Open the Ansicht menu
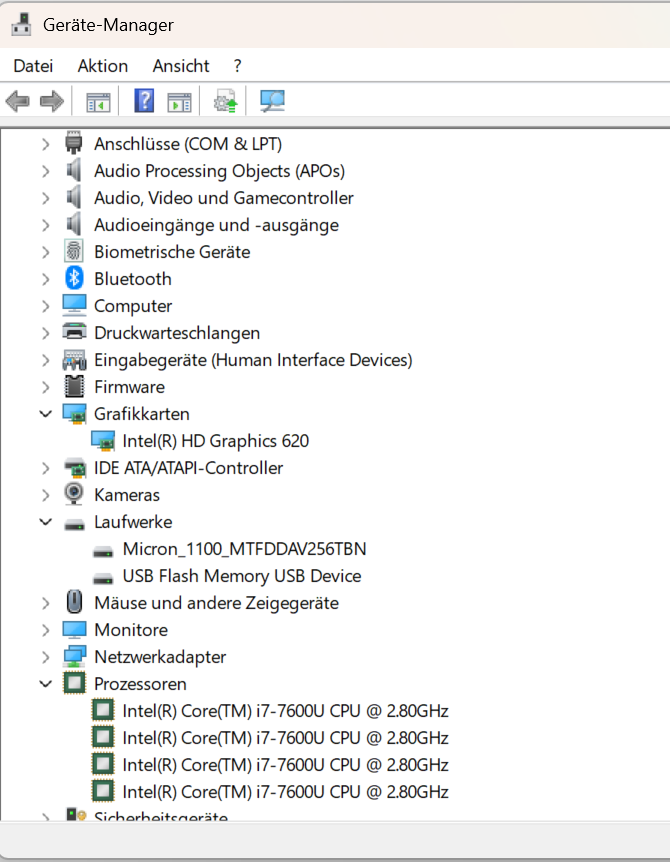The height and width of the screenshot is (862, 670). [181, 66]
